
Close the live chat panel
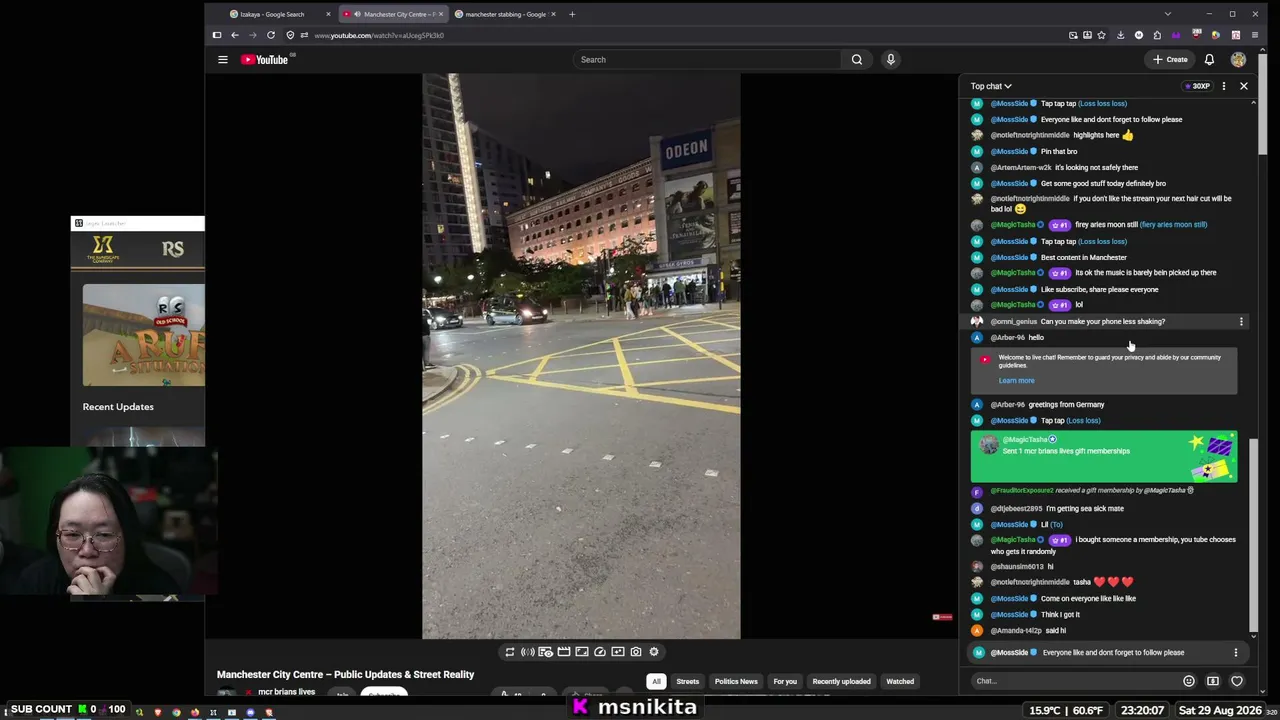coord(1244,86)
